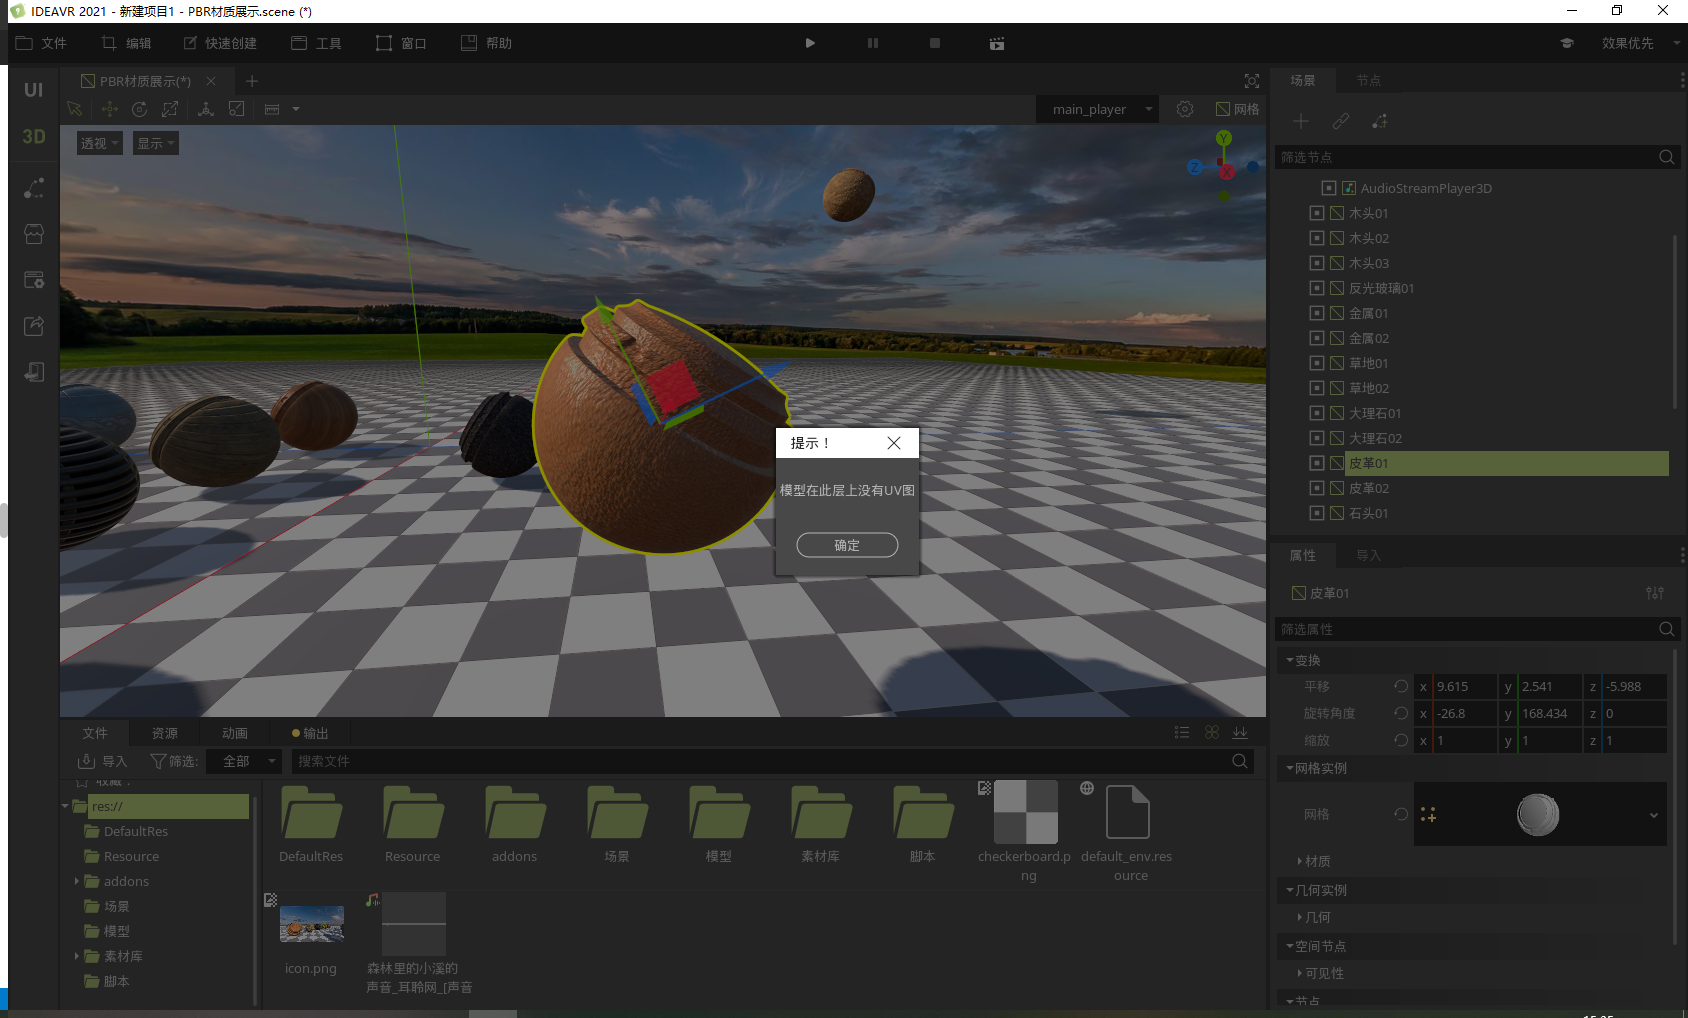Screen dimensions: 1688x1018
Task: Open the 工具 menu
Action: [316, 43]
